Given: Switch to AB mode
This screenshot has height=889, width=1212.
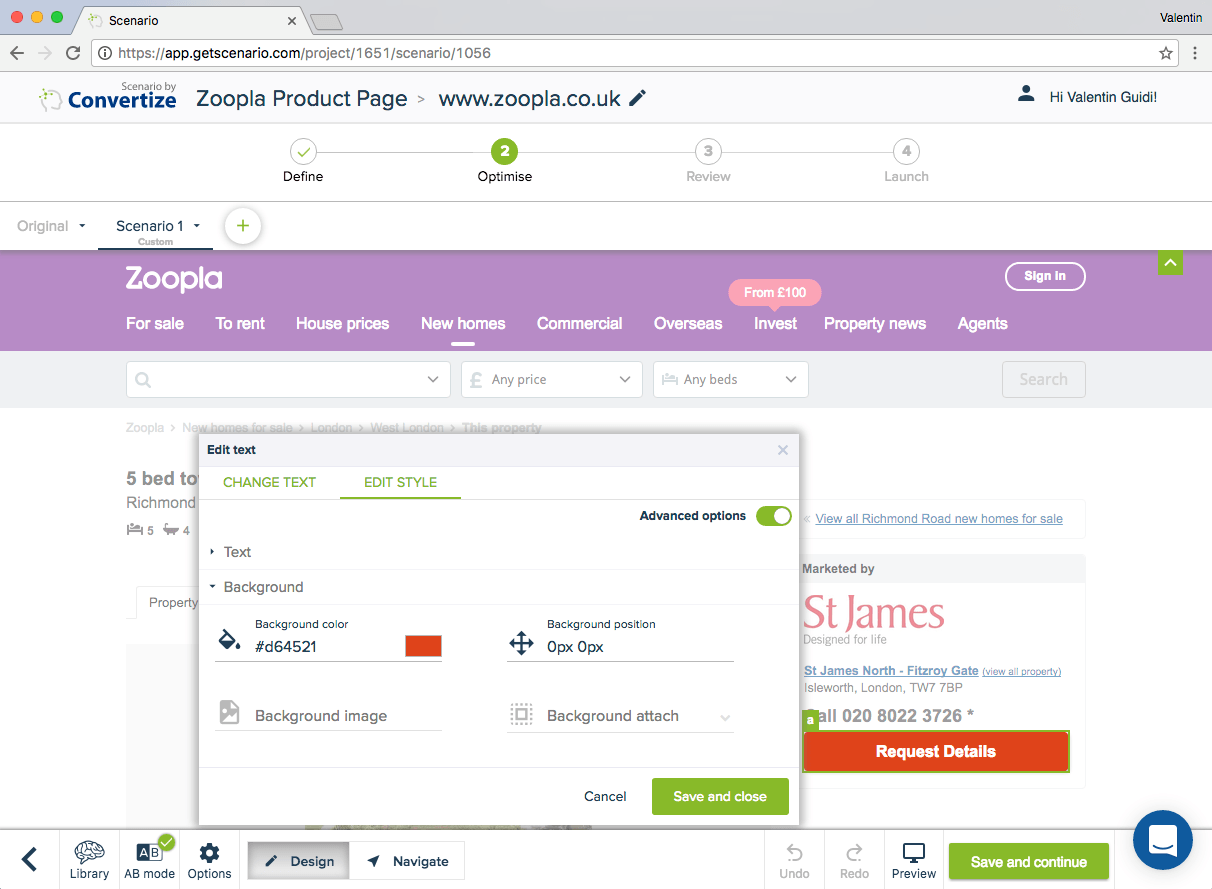Looking at the screenshot, I should (x=149, y=860).
